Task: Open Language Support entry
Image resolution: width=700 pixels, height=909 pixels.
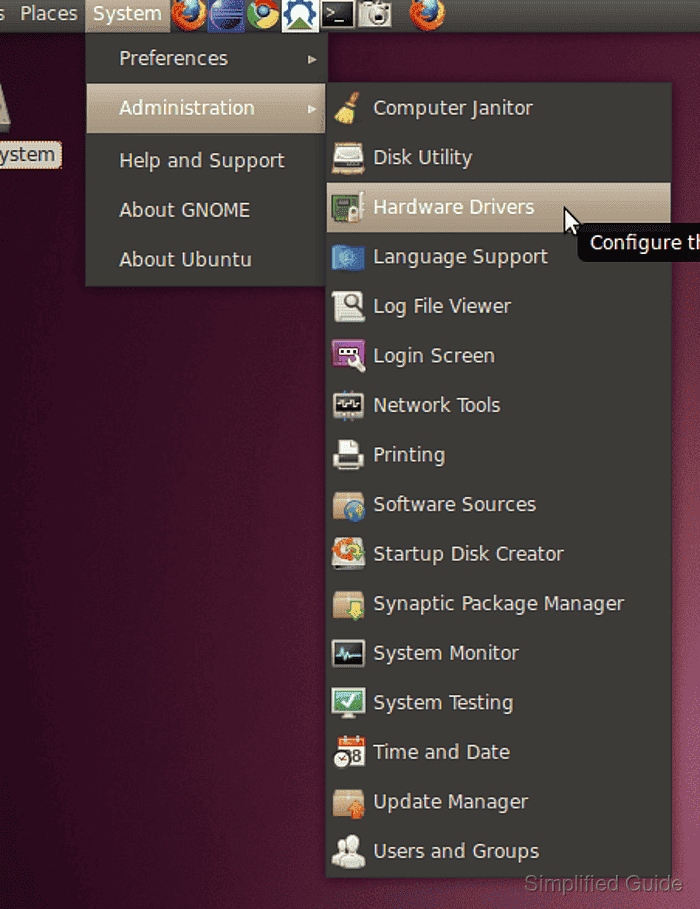Action: tap(499, 257)
